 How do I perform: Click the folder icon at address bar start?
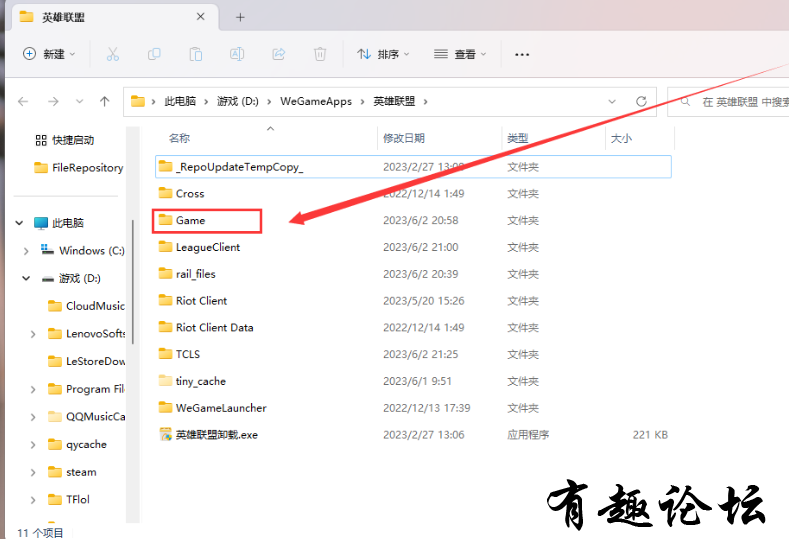pos(138,102)
